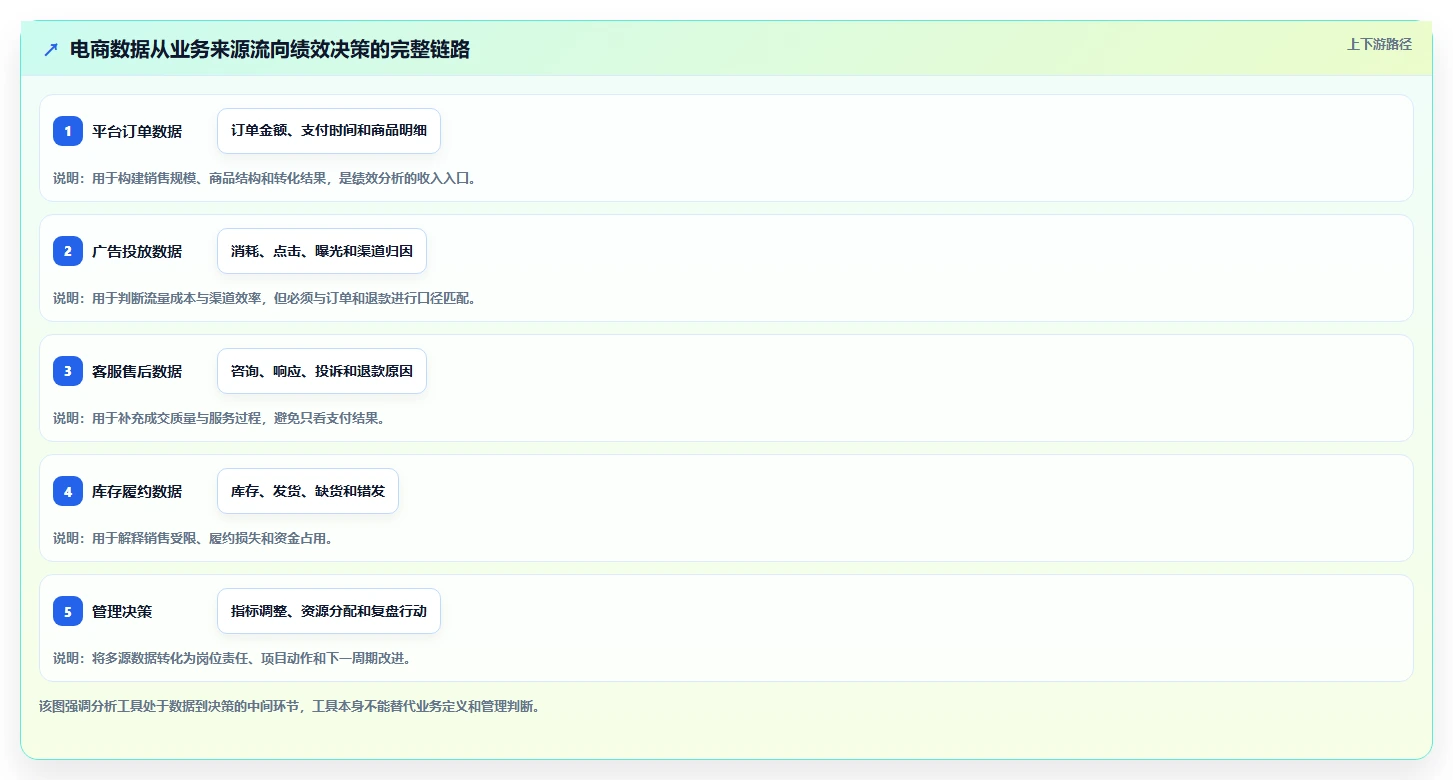Click the 广告投放数据 heading

click(137, 251)
